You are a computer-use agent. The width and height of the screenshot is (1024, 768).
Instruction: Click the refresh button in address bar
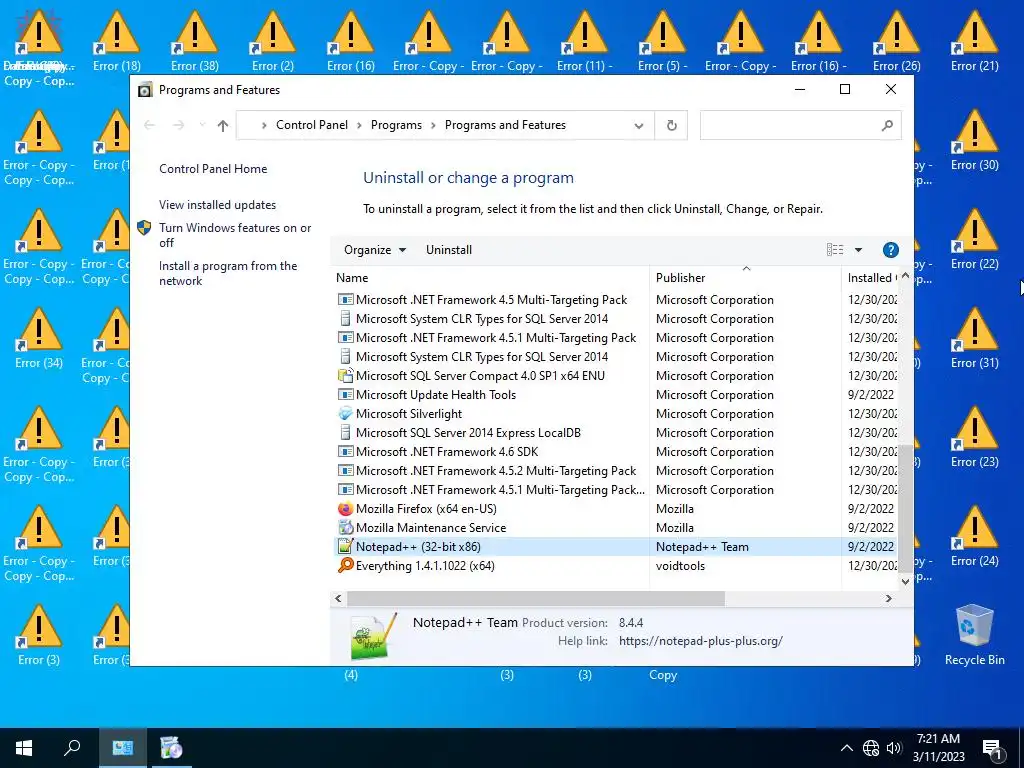671,125
